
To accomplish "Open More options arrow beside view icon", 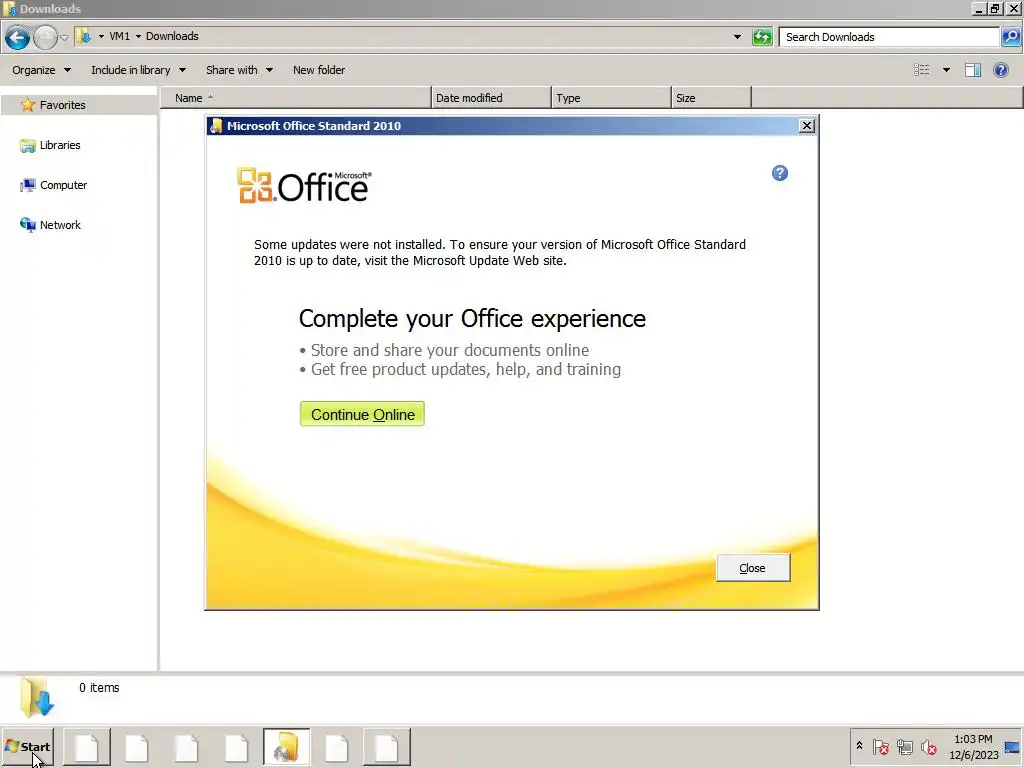I will point(946,70).
